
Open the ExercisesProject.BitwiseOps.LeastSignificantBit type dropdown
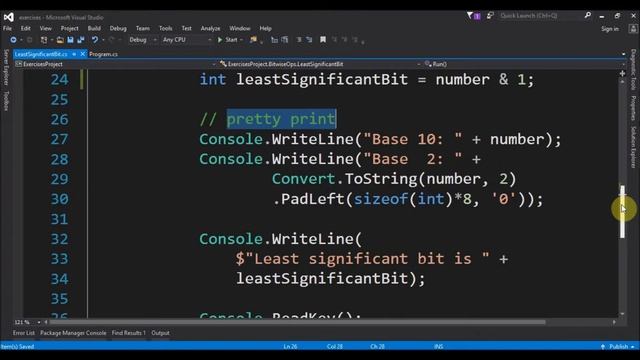pyautogui.click(x=320, y=64)
